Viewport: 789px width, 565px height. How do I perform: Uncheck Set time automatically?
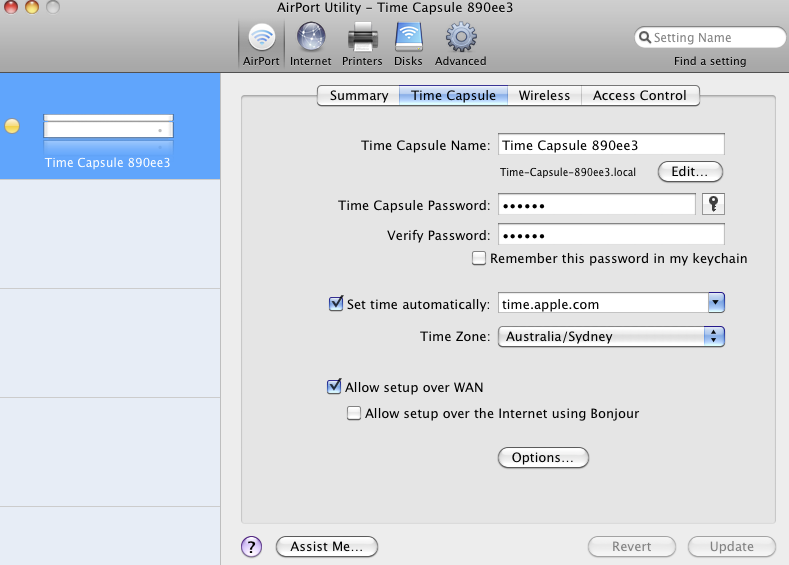[336, 303]
